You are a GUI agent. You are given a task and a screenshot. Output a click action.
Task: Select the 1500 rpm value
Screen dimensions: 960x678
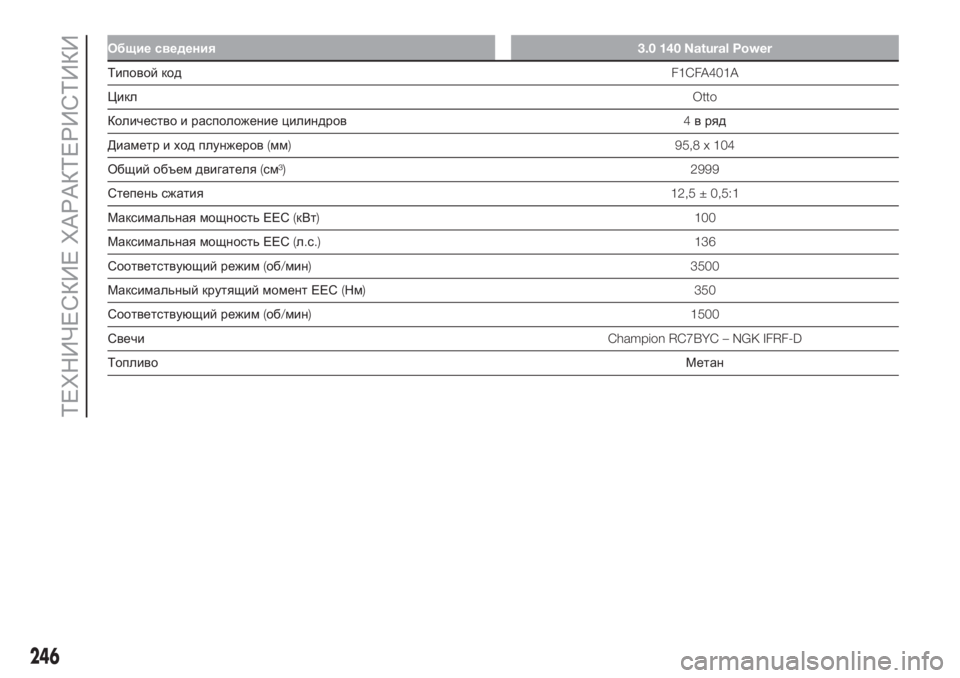click(705, 314)
